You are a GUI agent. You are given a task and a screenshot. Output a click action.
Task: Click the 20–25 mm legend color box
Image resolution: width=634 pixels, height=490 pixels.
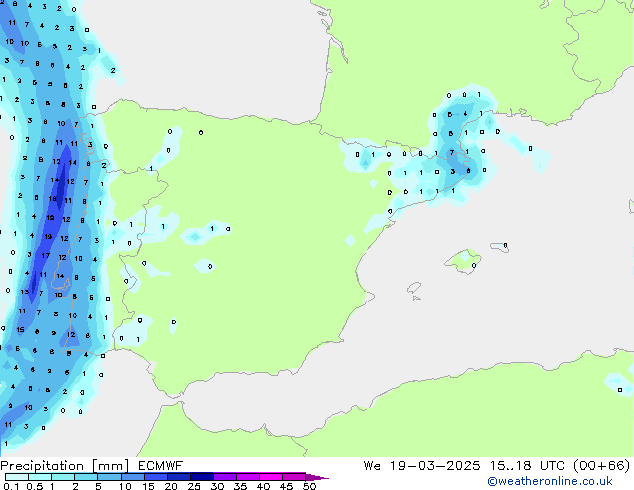coord(178,477)
